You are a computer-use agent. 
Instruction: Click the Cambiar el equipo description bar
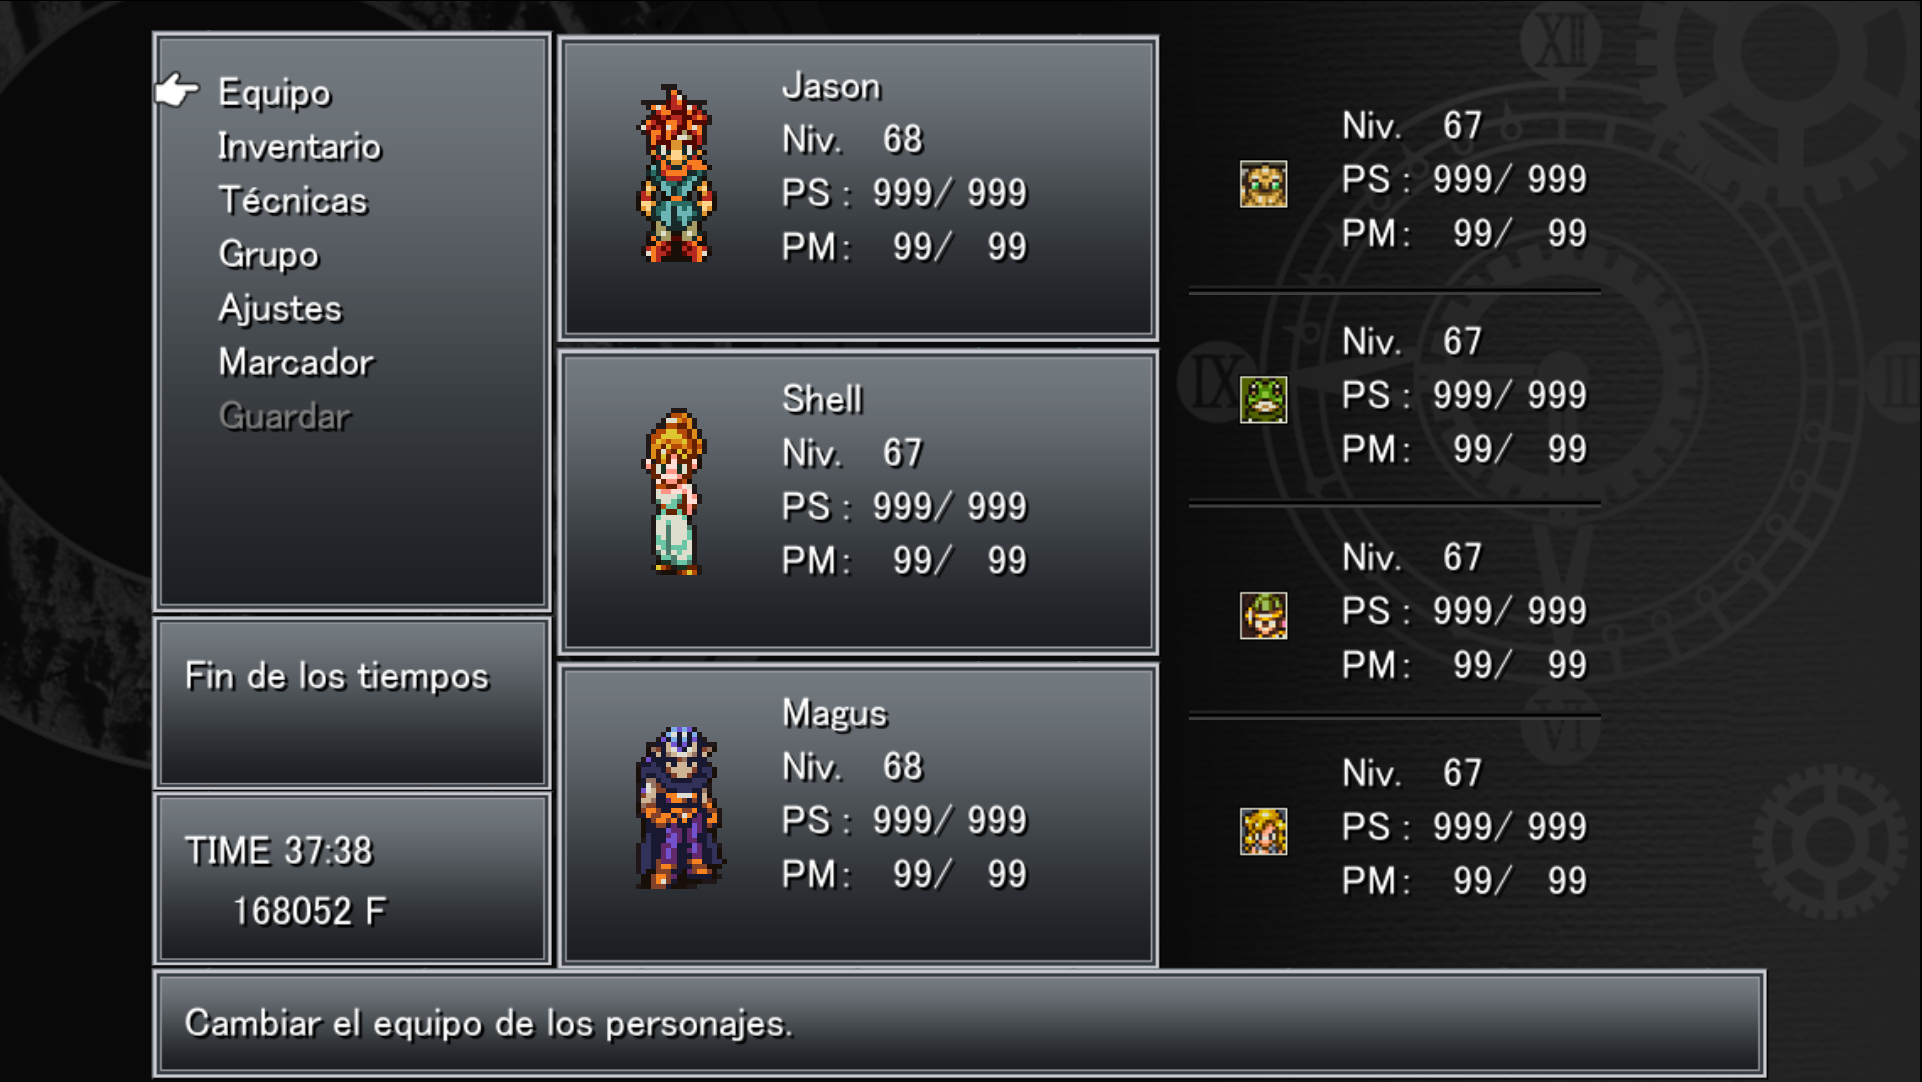pyautogui.click(x=959, y=1024)
